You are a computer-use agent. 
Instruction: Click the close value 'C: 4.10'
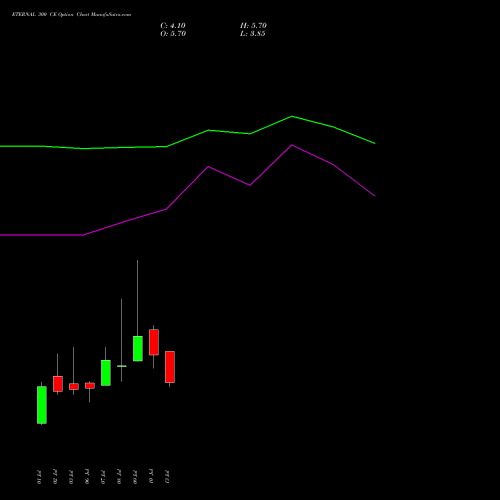click(x=173, y=26)
